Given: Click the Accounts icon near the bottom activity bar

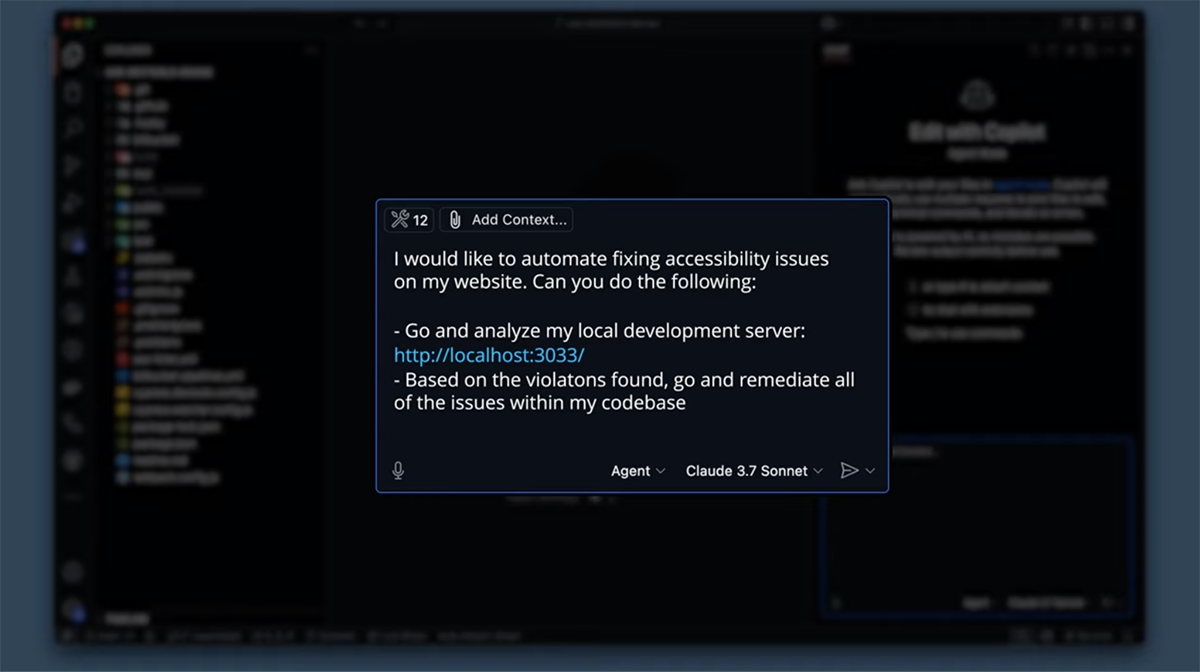Looking at the screenshot, I should [71, 571].
